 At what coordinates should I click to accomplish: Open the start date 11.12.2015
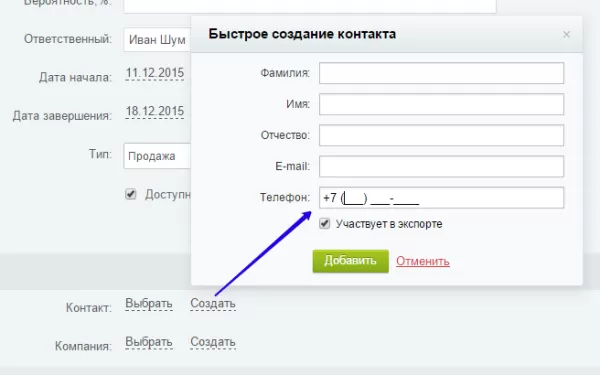[x=155, y=73]
